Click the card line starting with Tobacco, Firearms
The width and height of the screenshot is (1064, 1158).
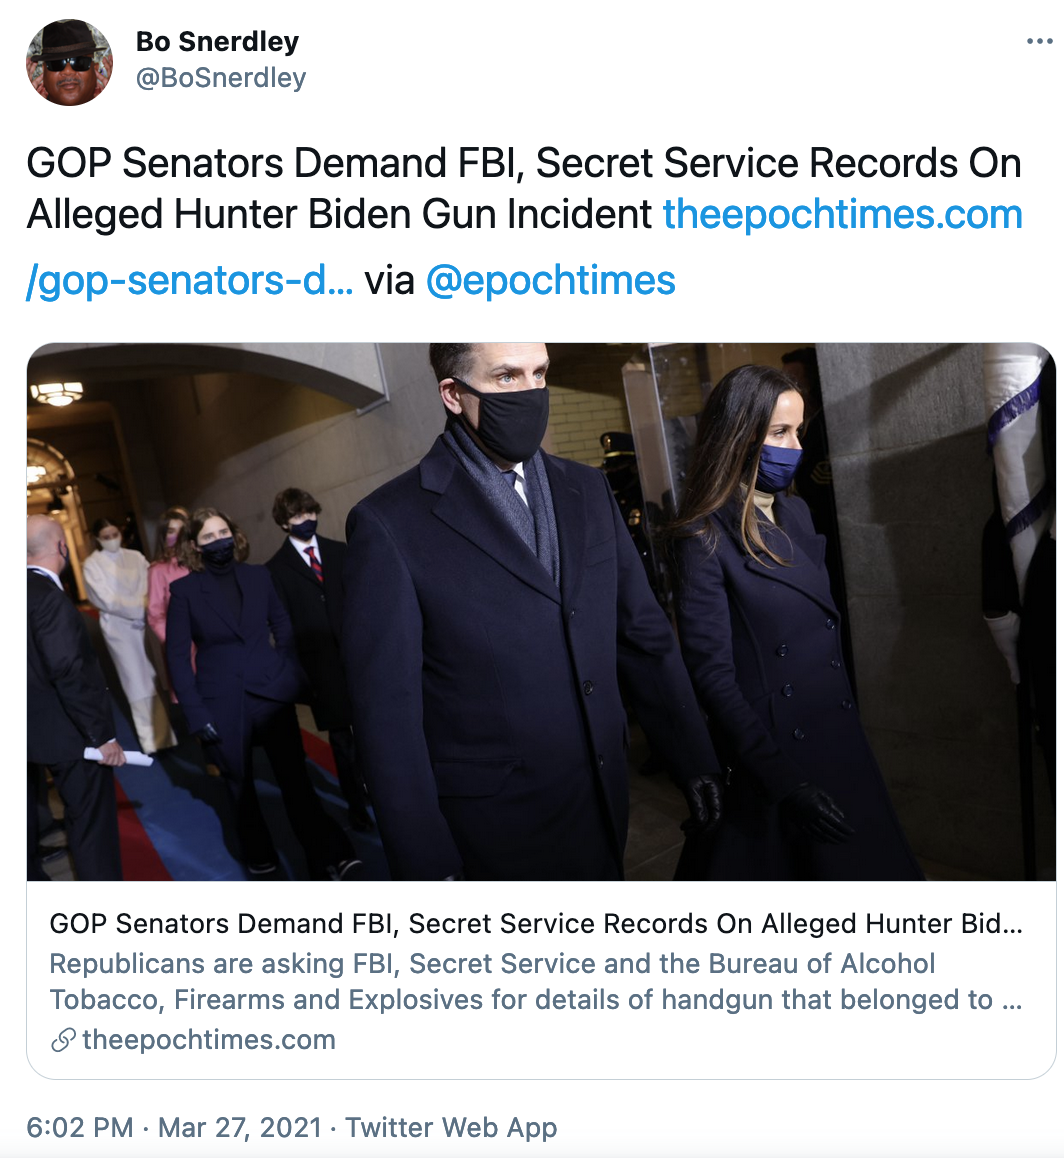pyautogui.click(x=536, y=1000)
